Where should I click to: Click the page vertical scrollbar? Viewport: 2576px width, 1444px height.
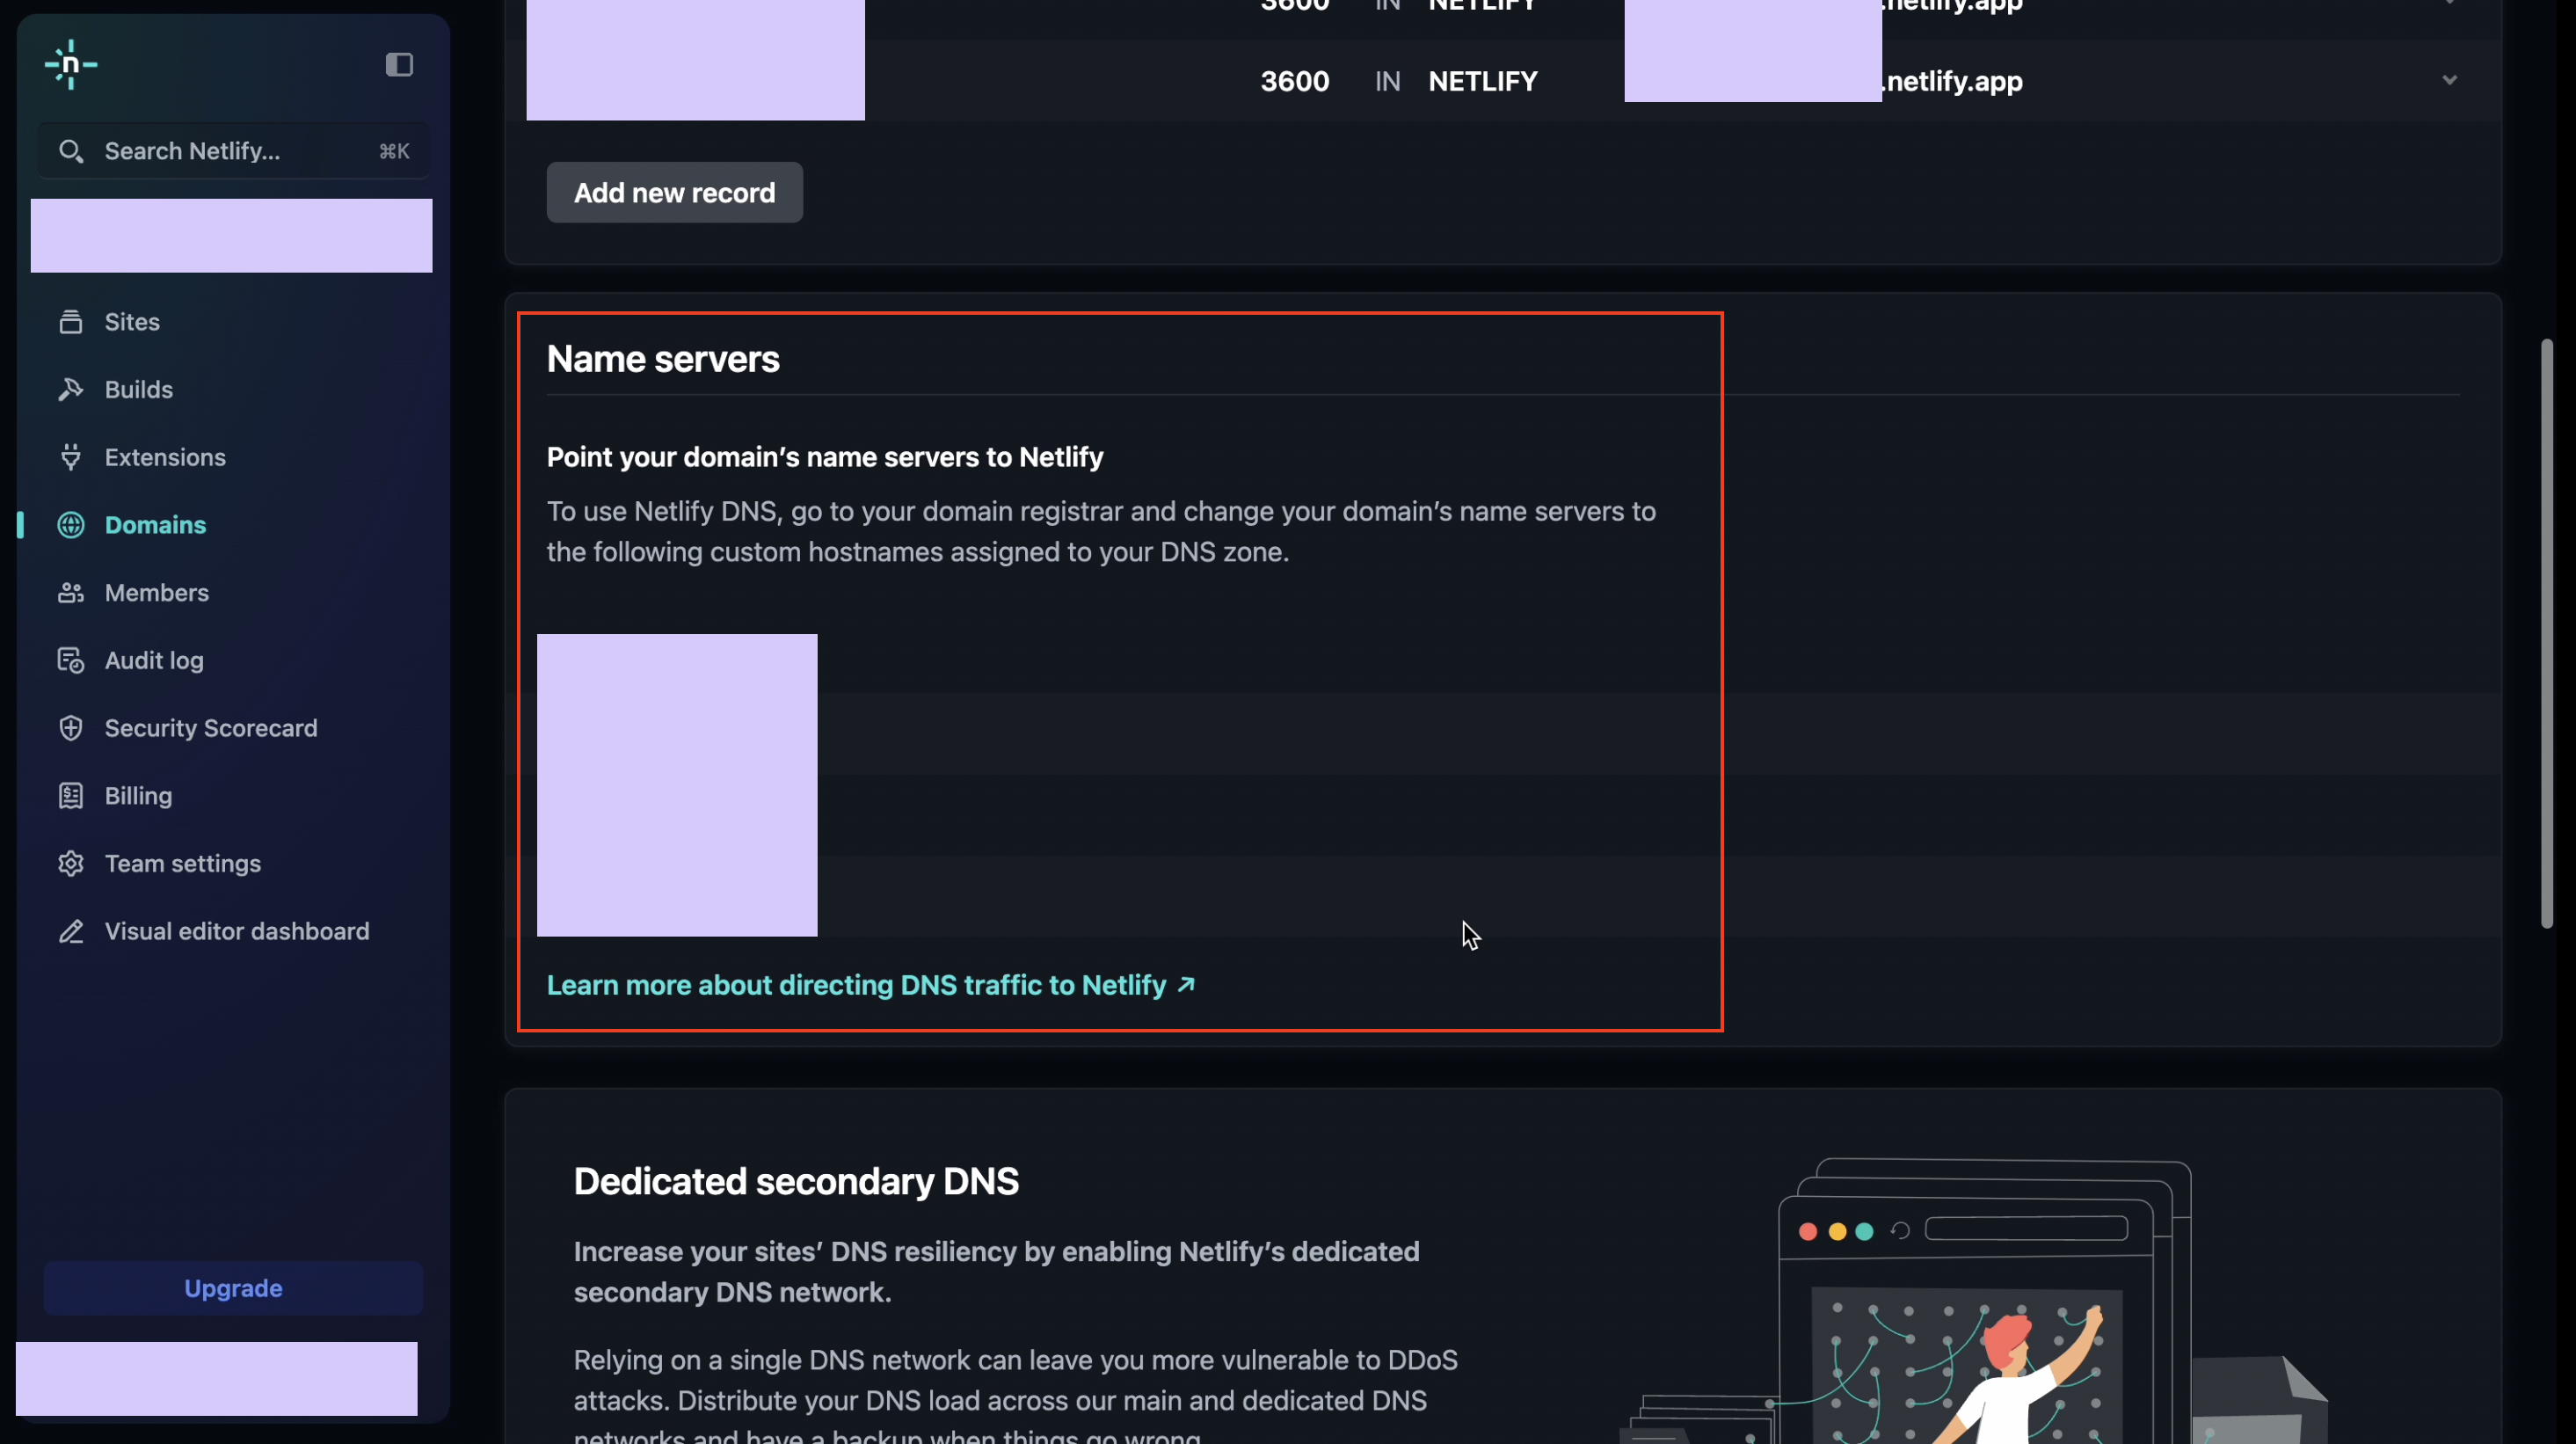pos(2546,634)
